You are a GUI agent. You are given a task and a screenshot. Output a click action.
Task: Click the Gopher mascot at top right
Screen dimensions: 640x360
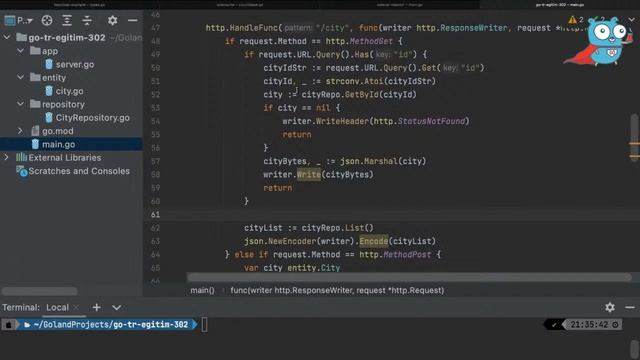click(598, 41)
